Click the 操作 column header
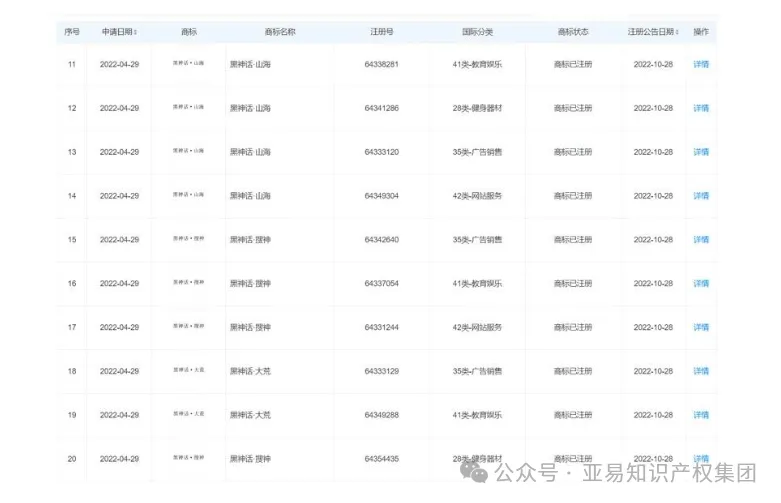This screenshot has width=781, height=503. coord(701,32)
